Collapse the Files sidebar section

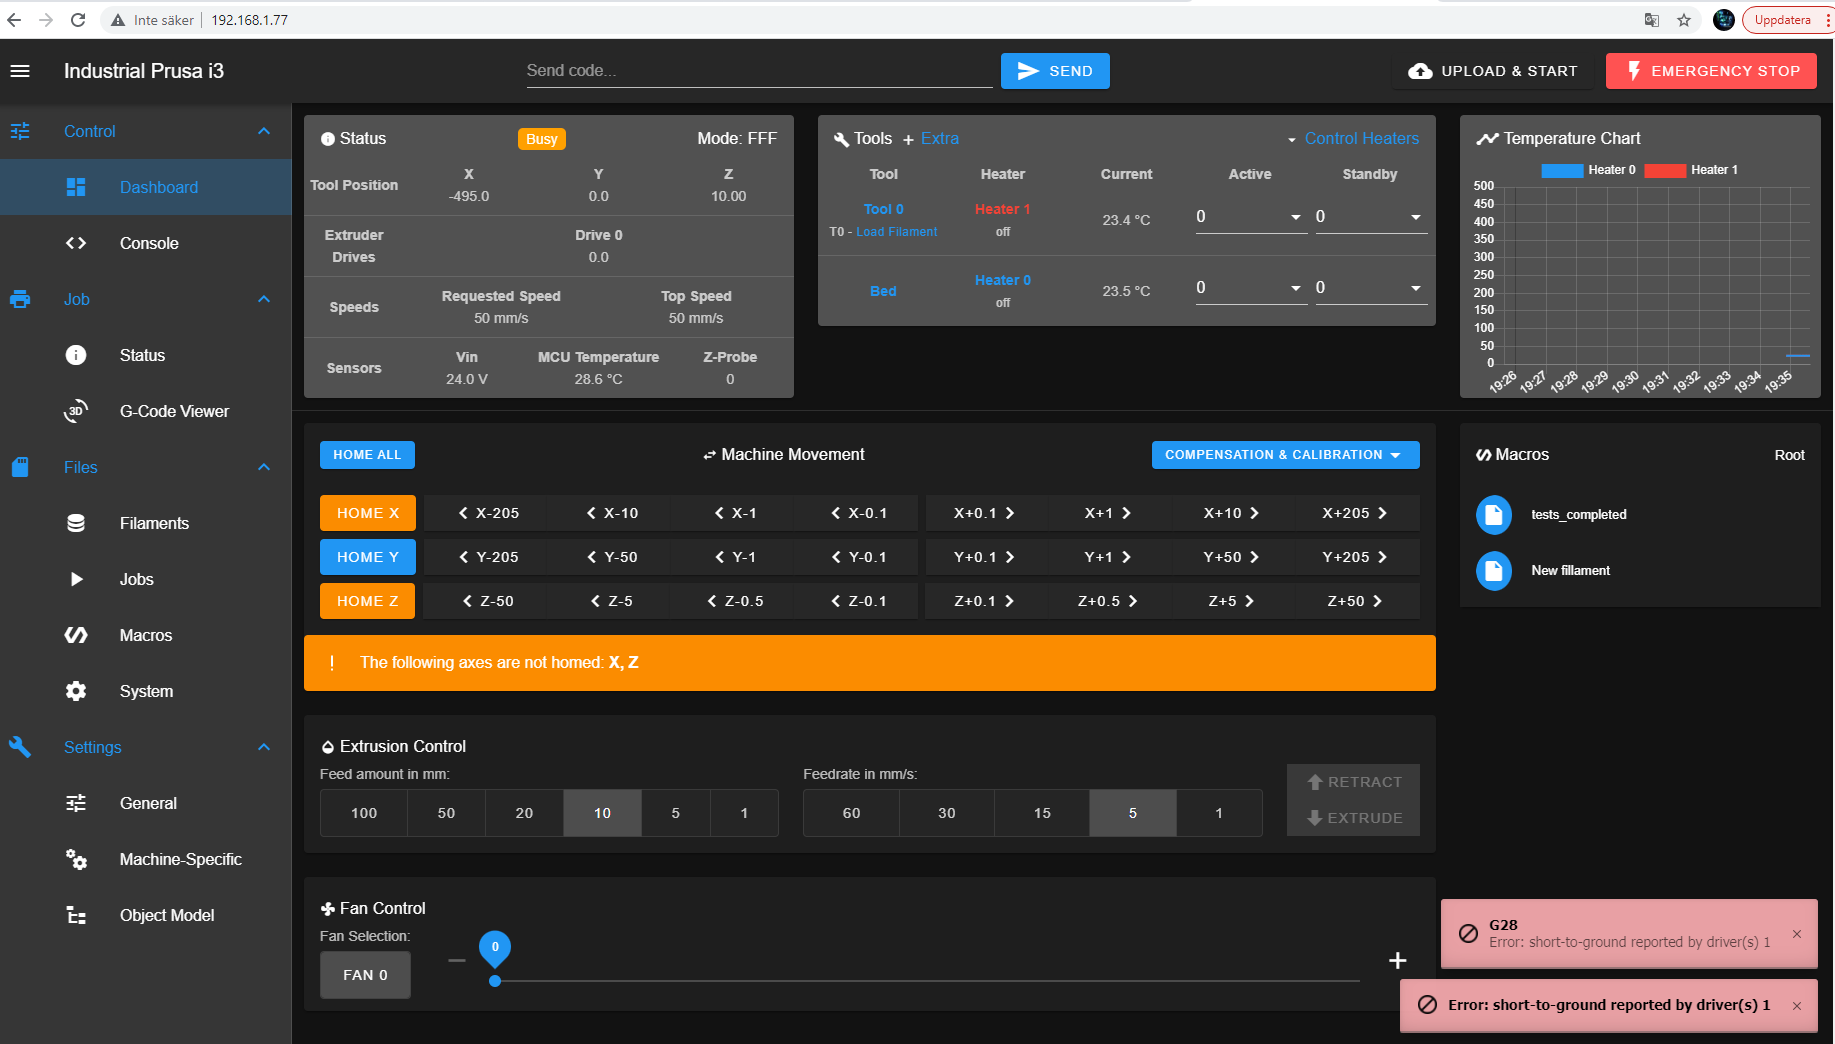click(264, 467)
